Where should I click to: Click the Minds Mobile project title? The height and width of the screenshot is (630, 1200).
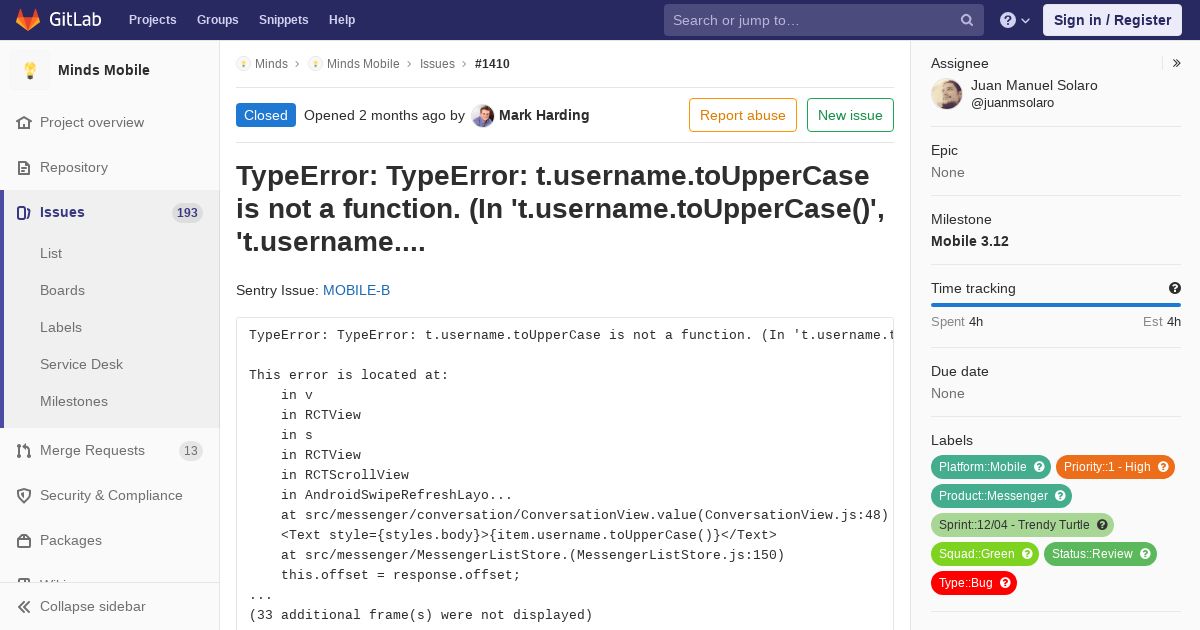point(104,70)
